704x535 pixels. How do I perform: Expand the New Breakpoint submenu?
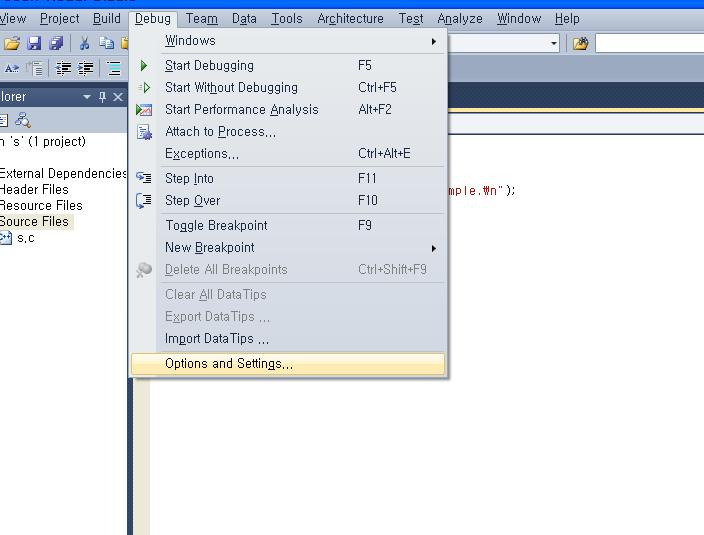(x=288, y=247)
